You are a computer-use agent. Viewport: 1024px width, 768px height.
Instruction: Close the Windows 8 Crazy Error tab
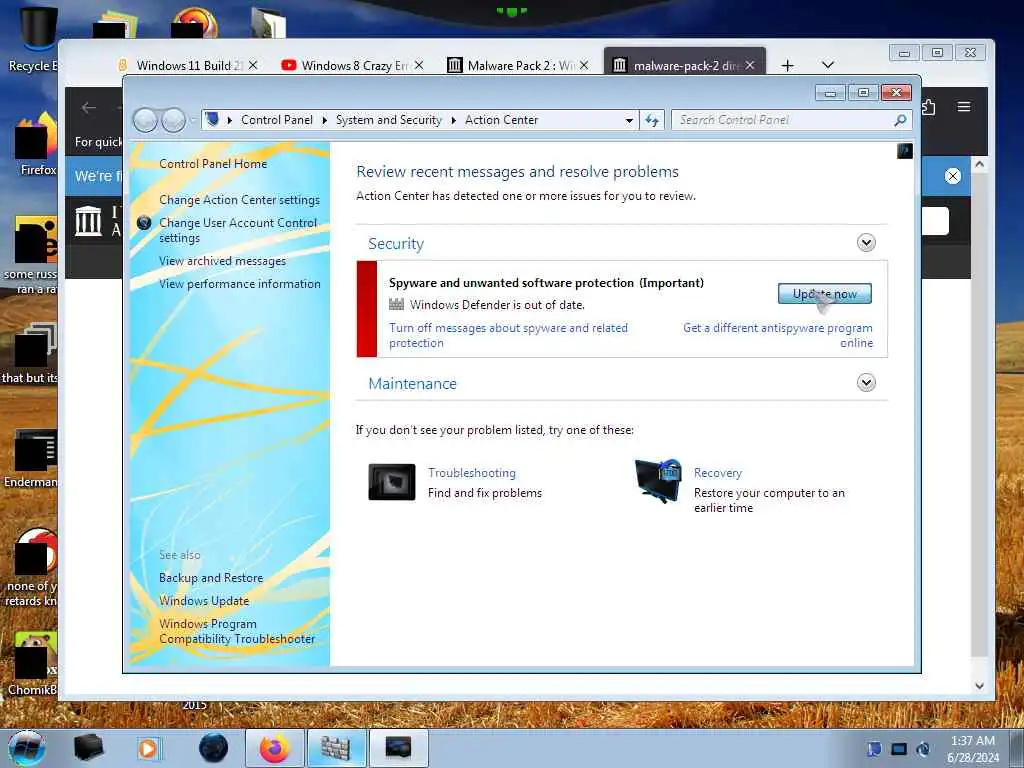click(x=419, y=65)
